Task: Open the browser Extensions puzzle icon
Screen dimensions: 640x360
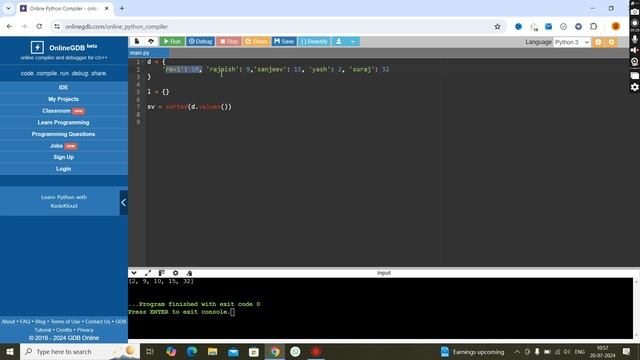Action: click(593, 27)
